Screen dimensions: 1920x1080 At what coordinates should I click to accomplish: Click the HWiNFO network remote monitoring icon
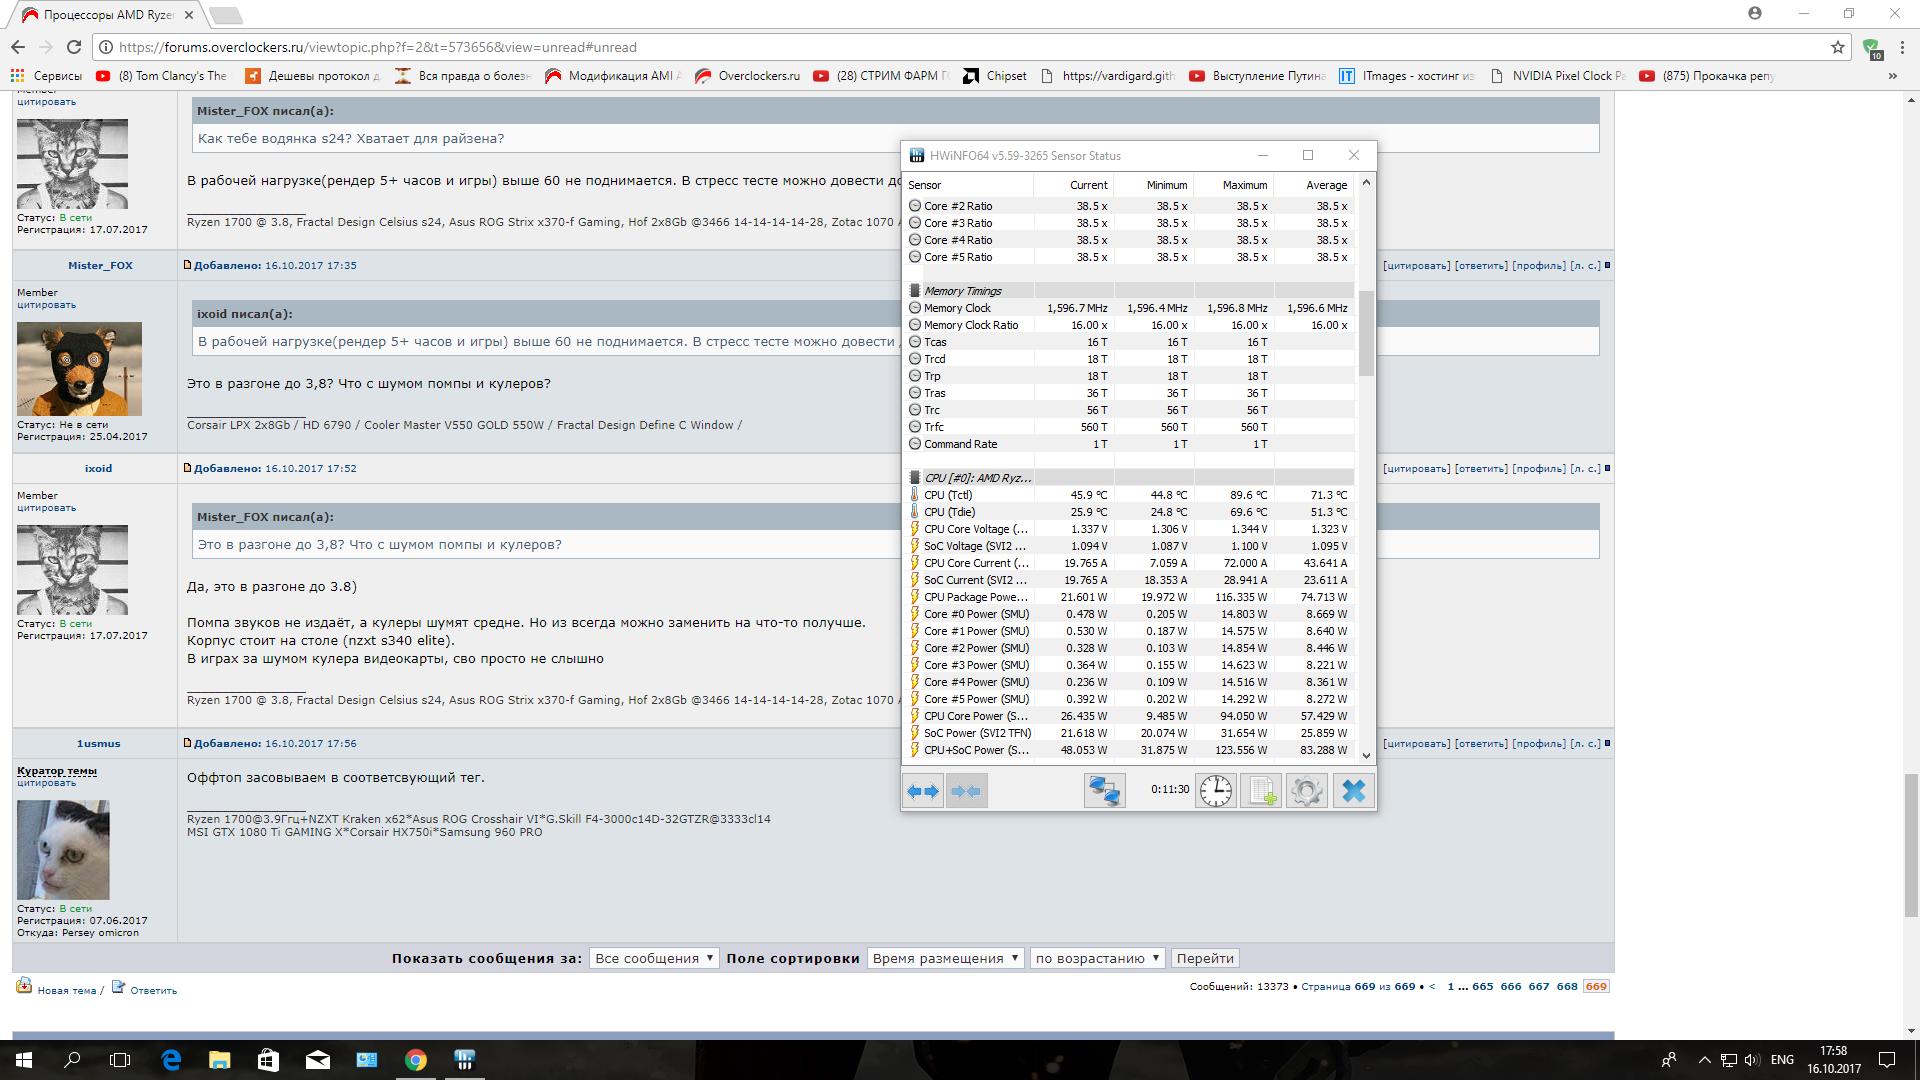tap(1104, 791)
